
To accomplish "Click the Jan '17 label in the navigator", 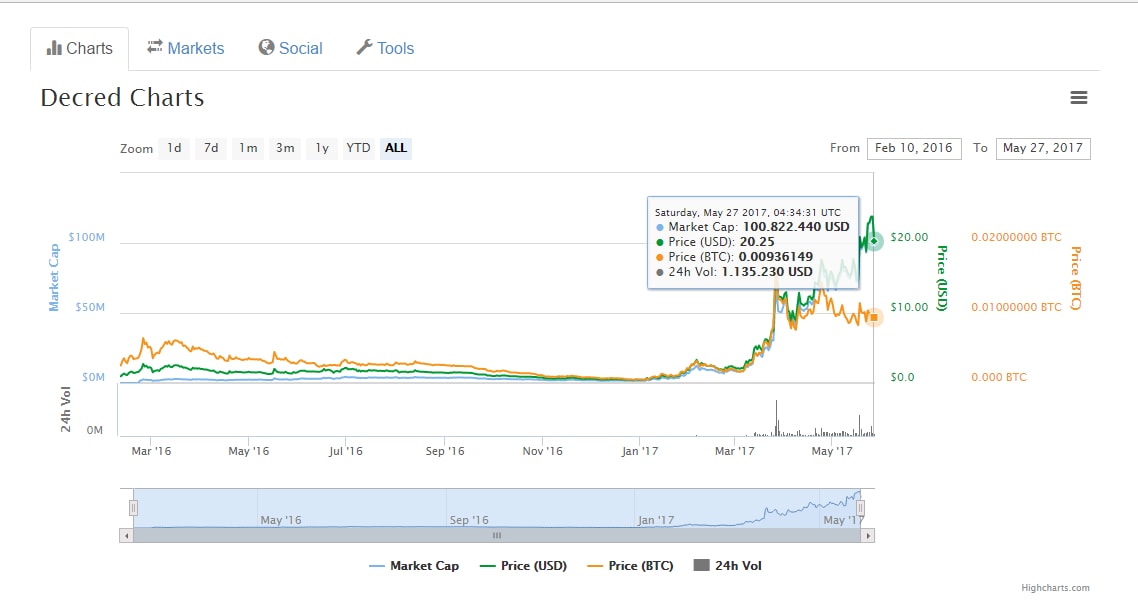I will [656, 520].
